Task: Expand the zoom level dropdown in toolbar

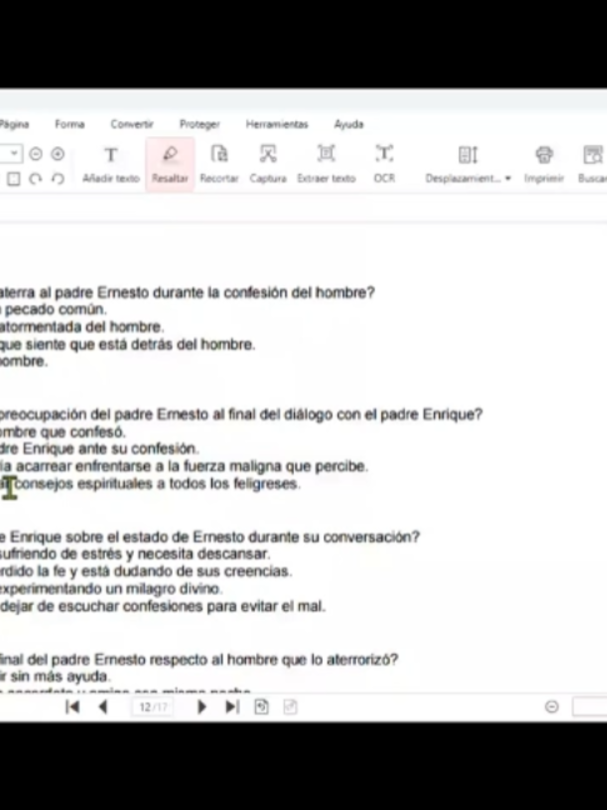Action: [x=14, y=153]
